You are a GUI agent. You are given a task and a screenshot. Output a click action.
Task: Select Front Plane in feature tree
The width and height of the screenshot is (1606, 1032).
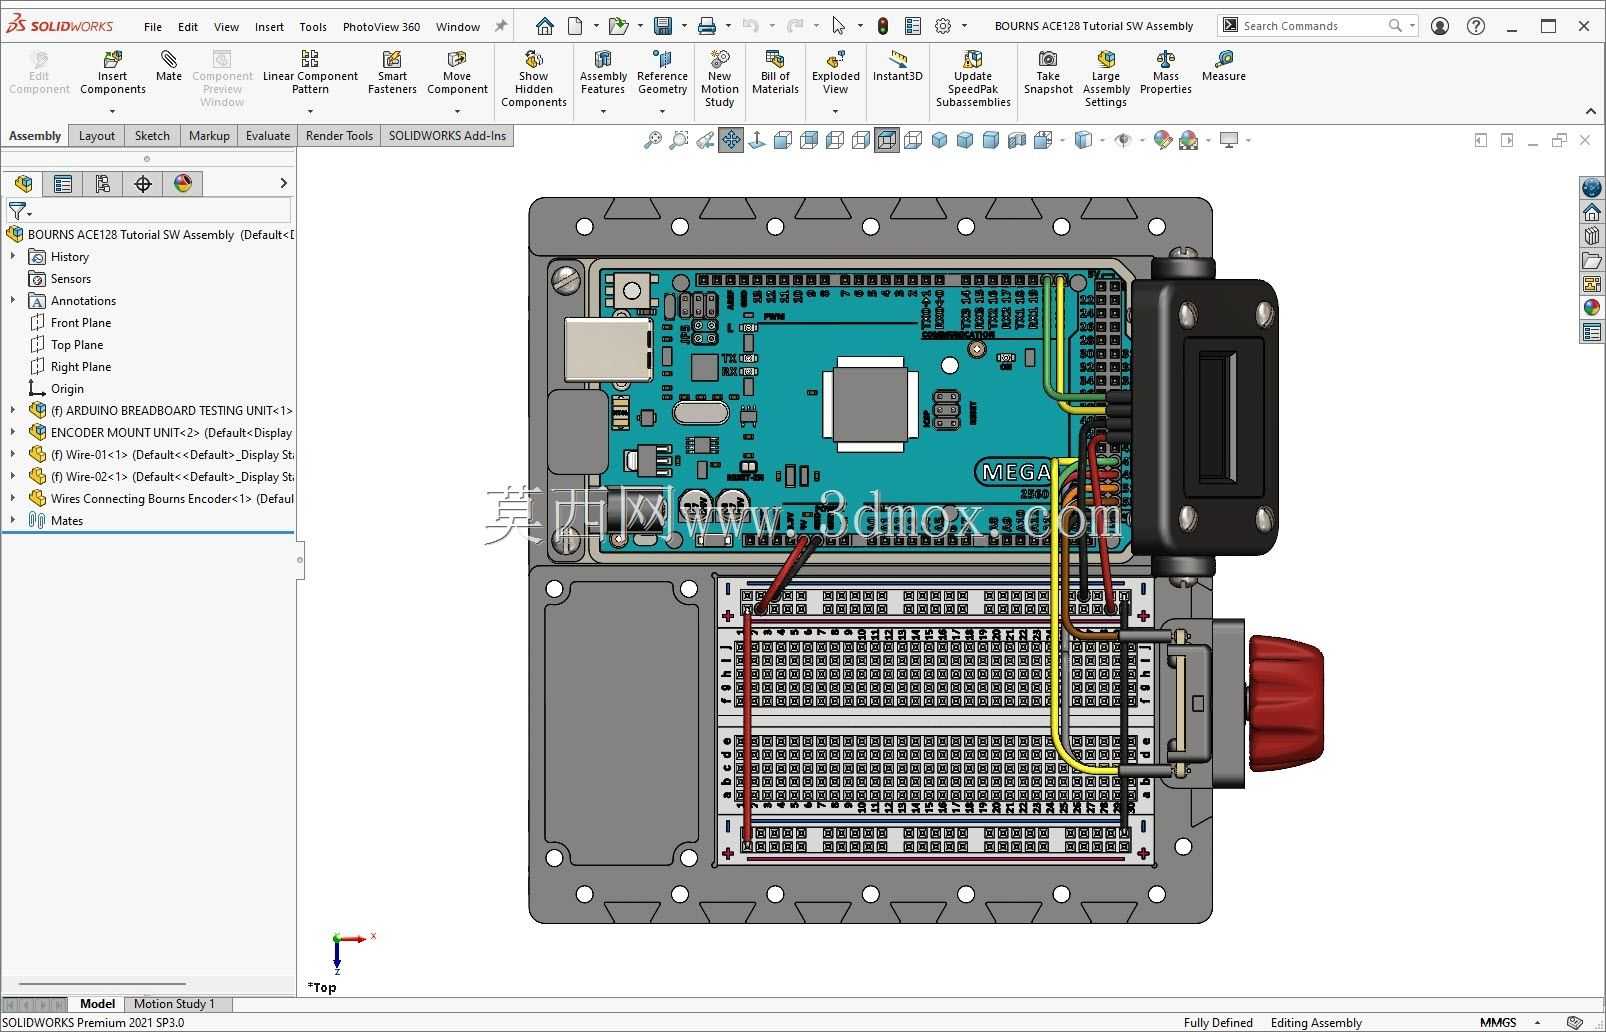pos(81,323)
